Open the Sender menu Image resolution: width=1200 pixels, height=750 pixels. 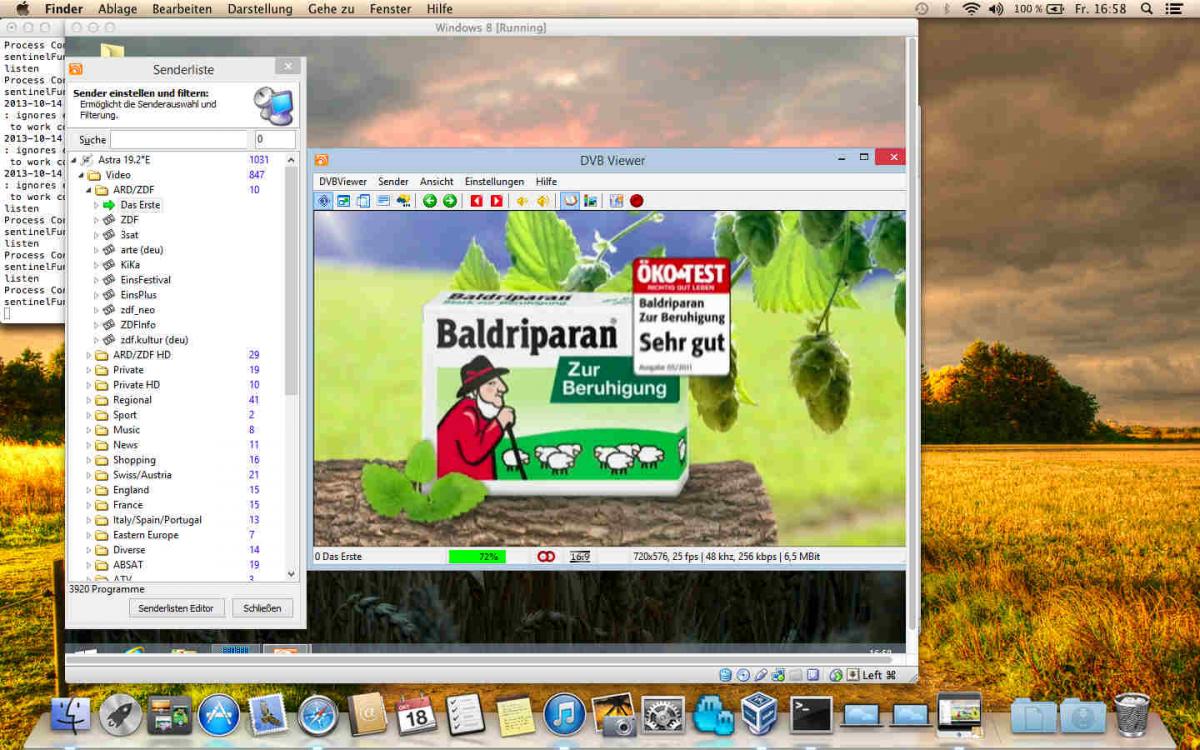[x=393, y=182]
